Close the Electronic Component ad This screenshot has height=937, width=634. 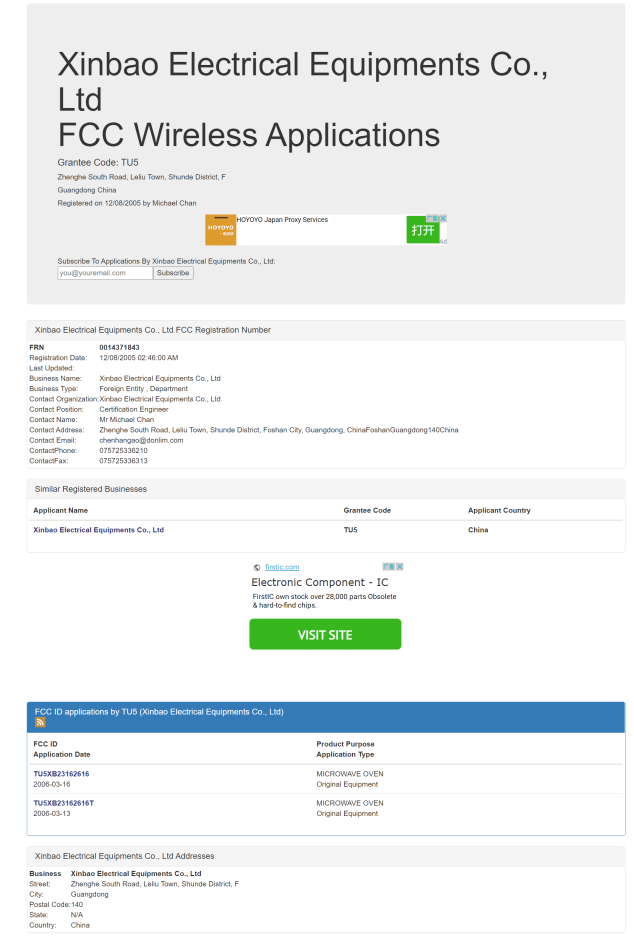(399, 566)
